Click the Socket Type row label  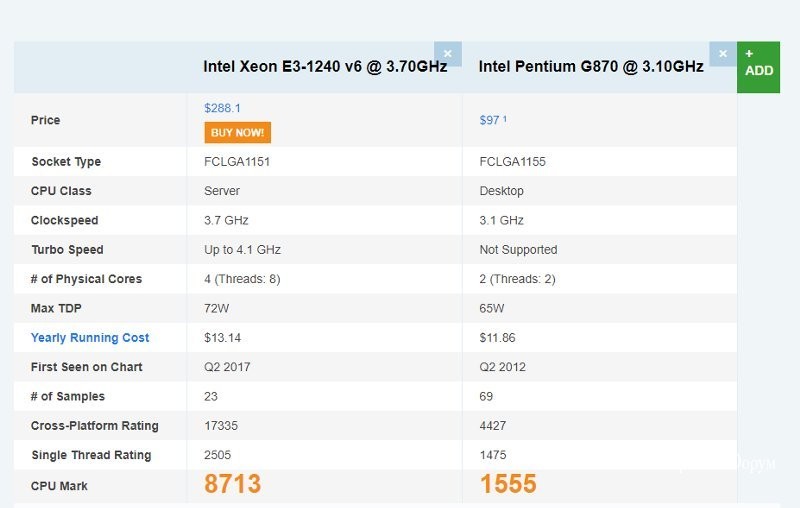(x=66, y=162)
